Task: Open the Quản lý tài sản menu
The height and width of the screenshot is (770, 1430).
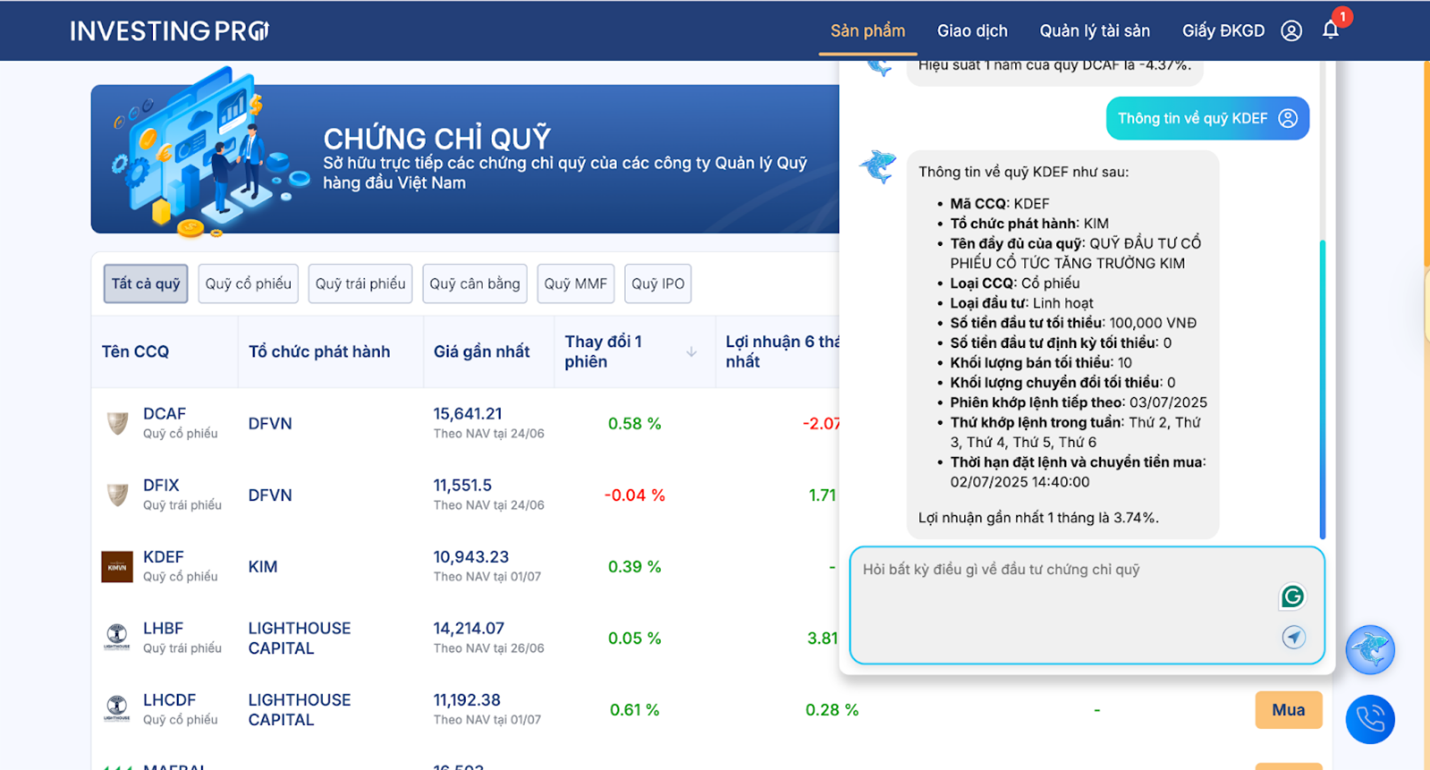Action: pyautogui.click(x=1095, y=31)
